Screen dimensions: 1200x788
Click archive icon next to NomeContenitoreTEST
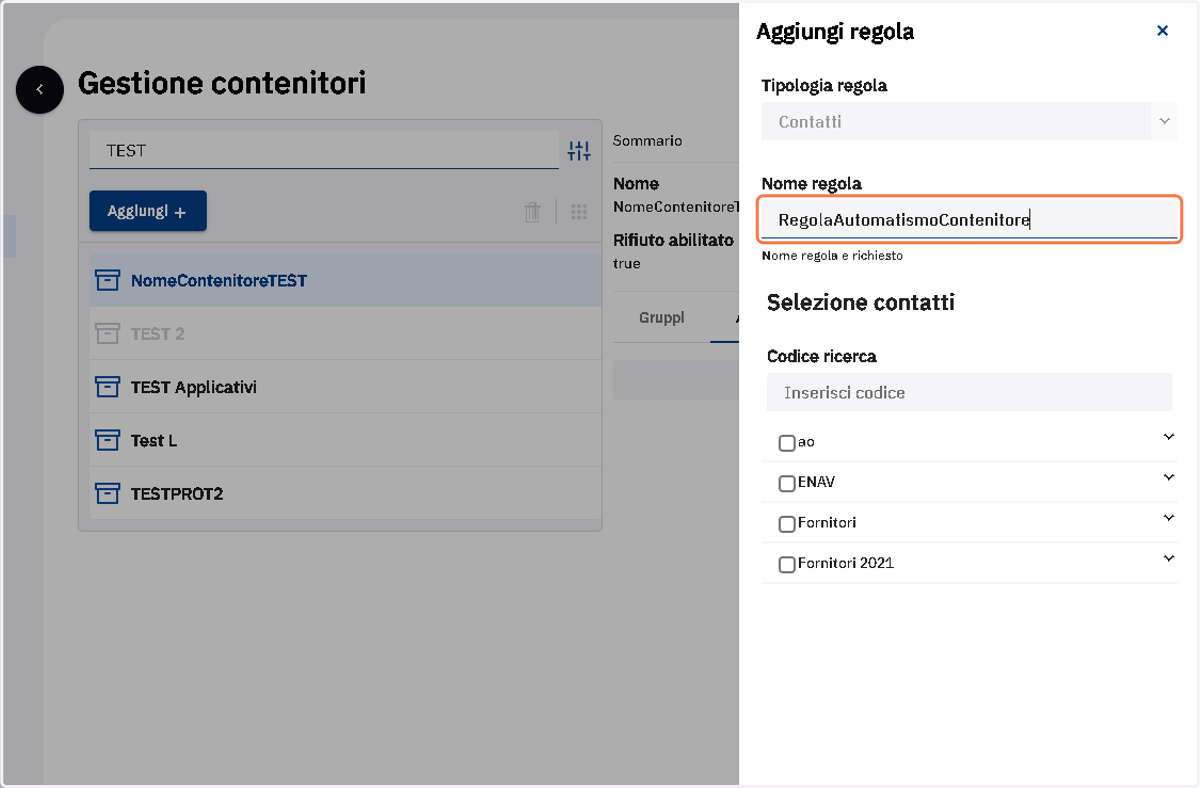pos(107,280)
